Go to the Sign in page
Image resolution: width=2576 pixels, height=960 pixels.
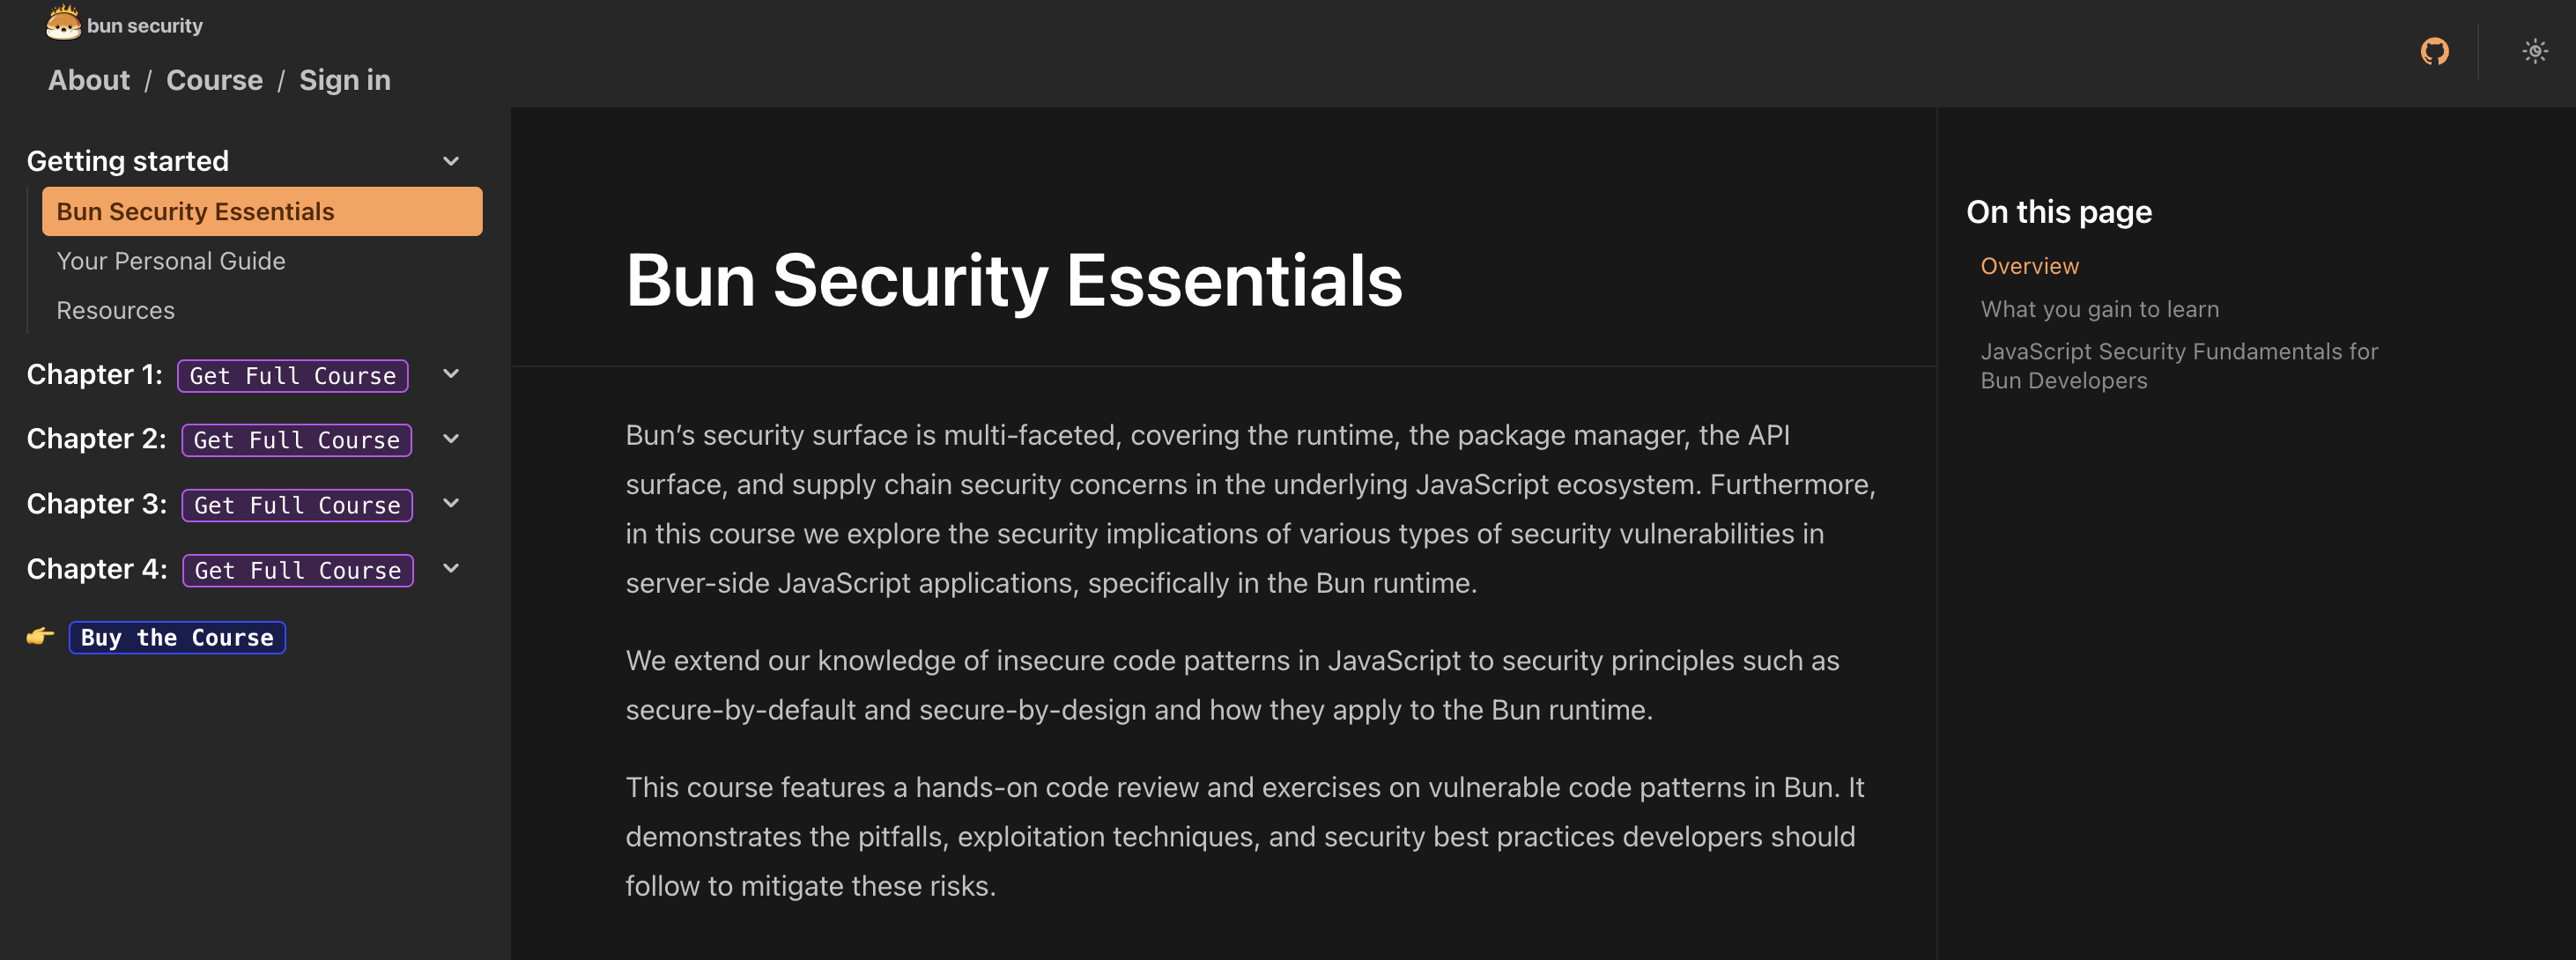pyautogui.click(x=345, y=80)
